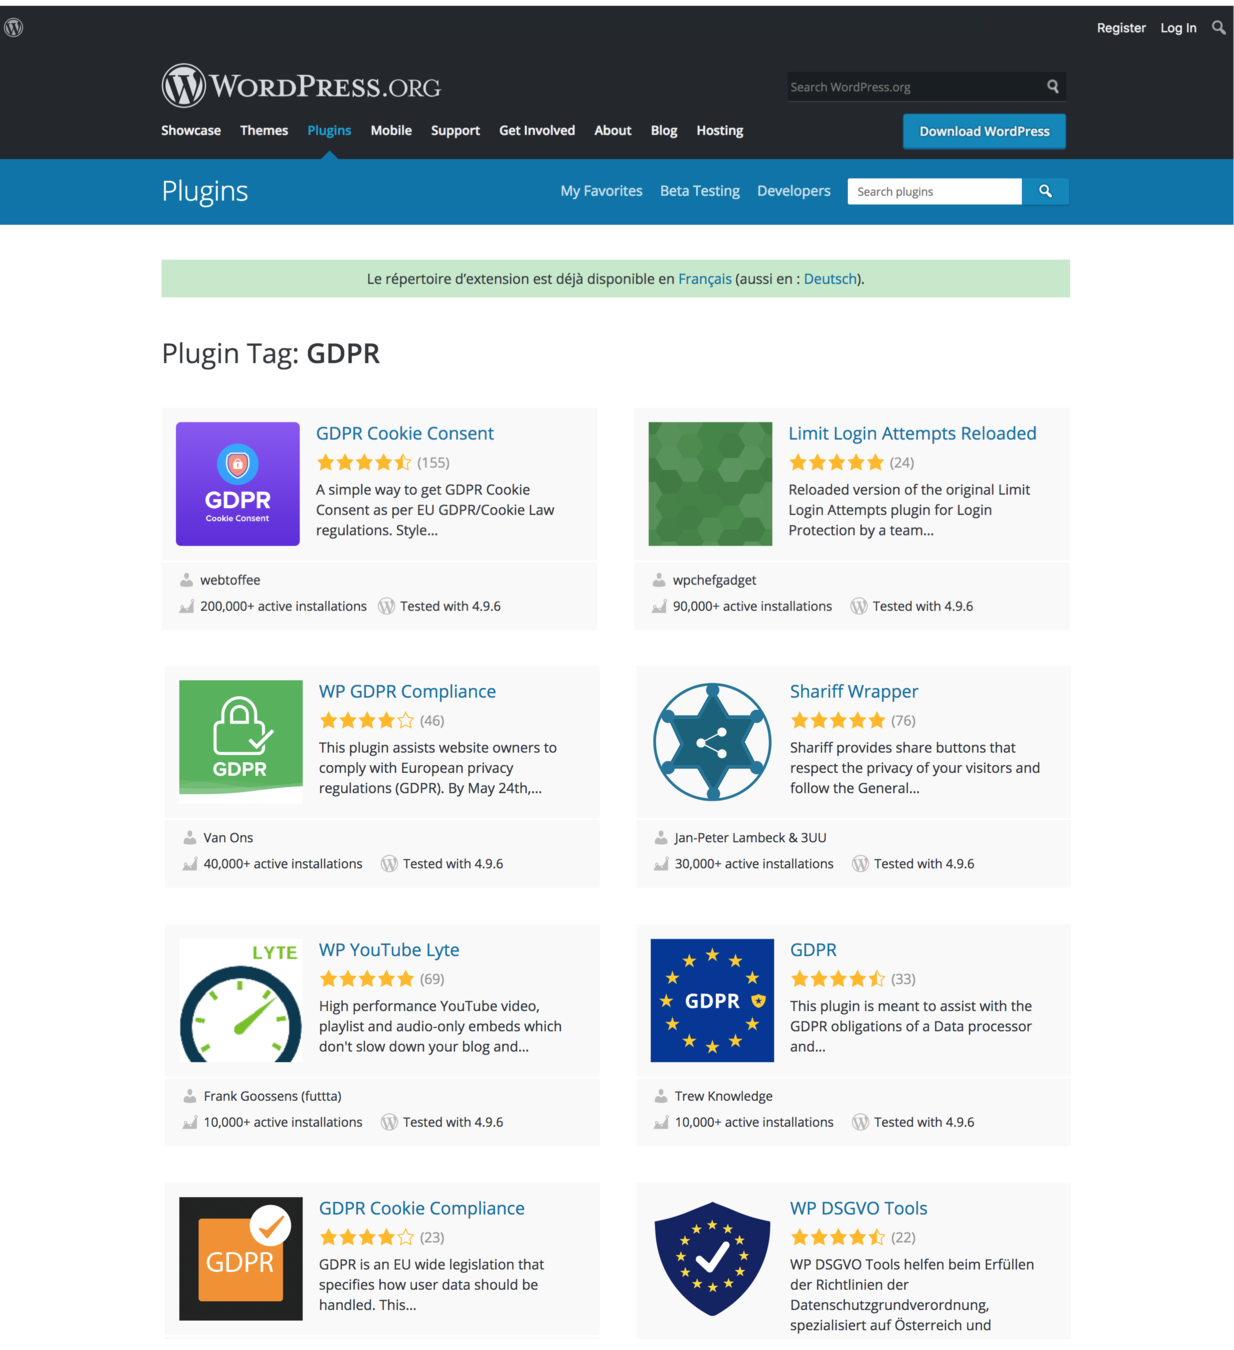The width and height of the screenshot is (1234, 1350).
Task: Click the star rating of GDPR Cookie Compliance
Action: pyautogui.click(x=366, y=1237)
